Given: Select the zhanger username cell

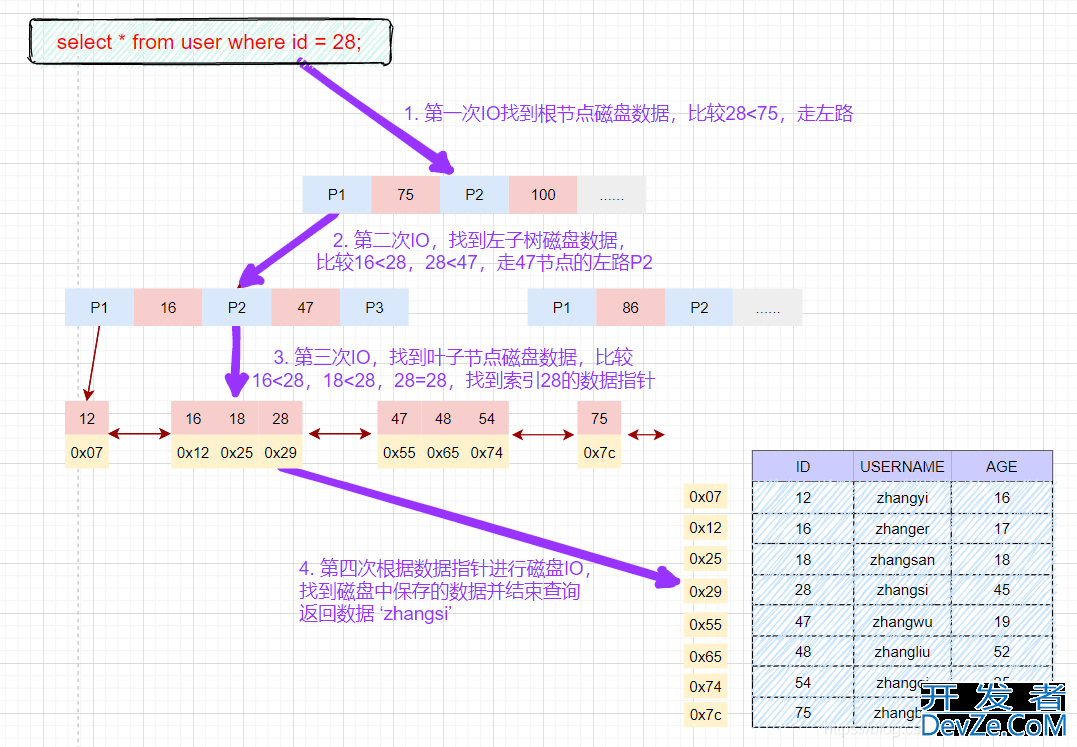Looking at the screenshot, I should point(903,529).
